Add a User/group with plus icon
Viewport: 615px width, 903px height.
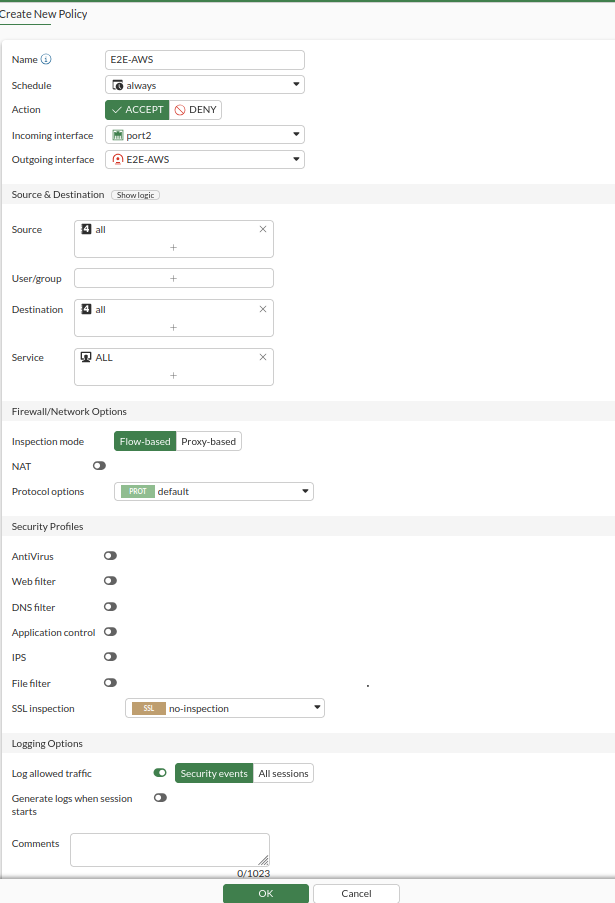pos(173,279)
